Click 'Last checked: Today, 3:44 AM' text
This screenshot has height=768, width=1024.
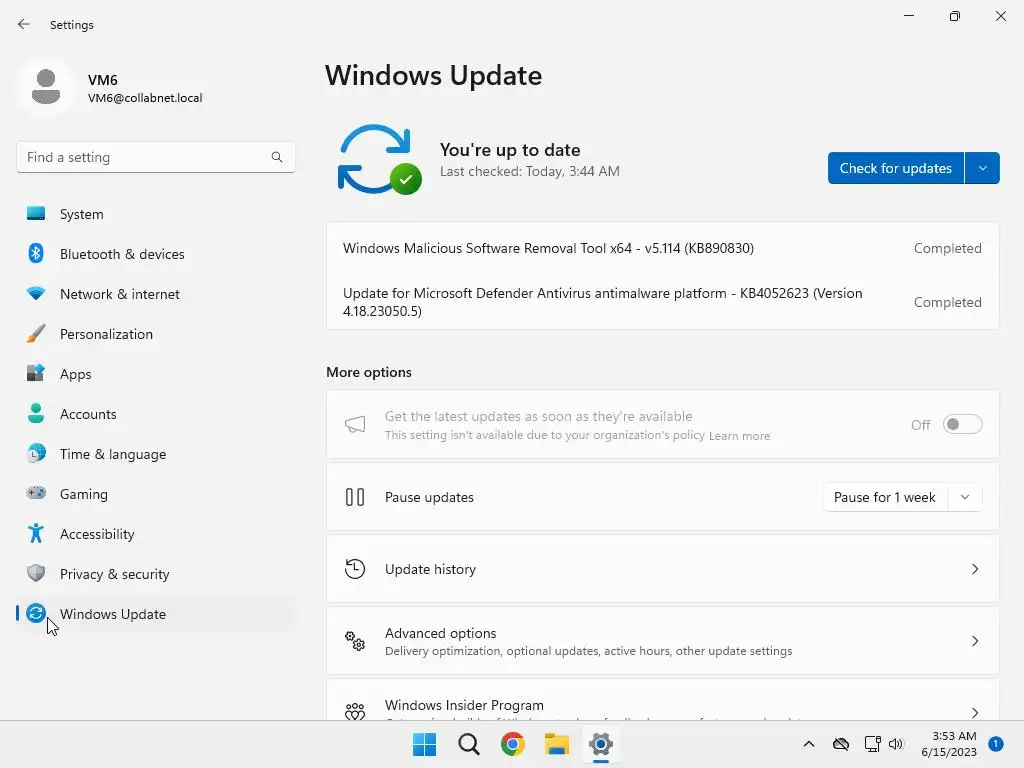[x=530, y=172]
